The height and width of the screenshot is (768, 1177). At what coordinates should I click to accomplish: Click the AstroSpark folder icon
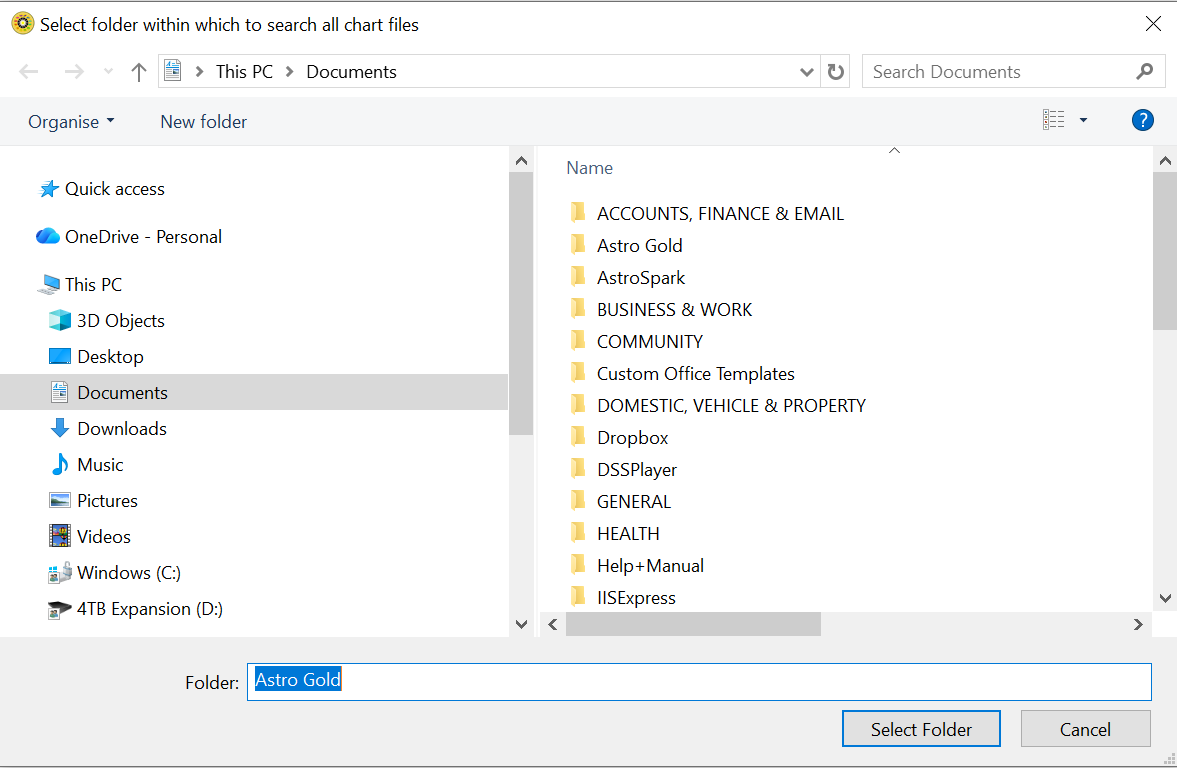pos(577,277)
